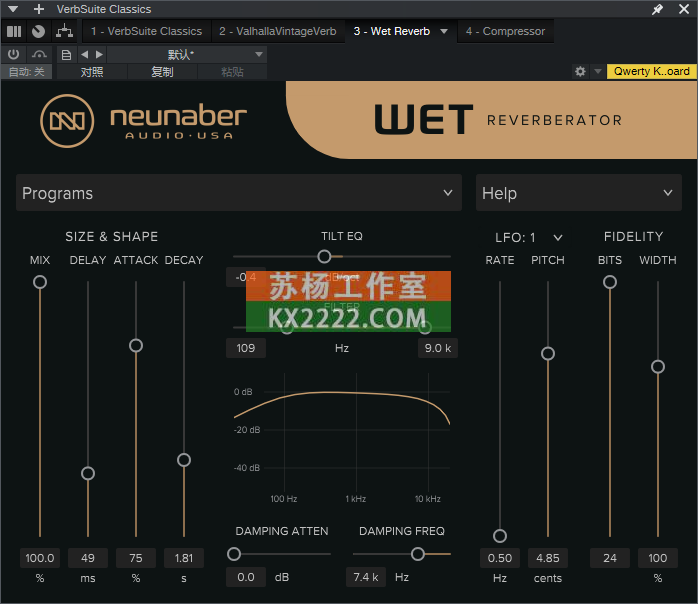Open the arrow menu beside Wet Reverb tab
This screenshot has width=698, height=604.
444,31
